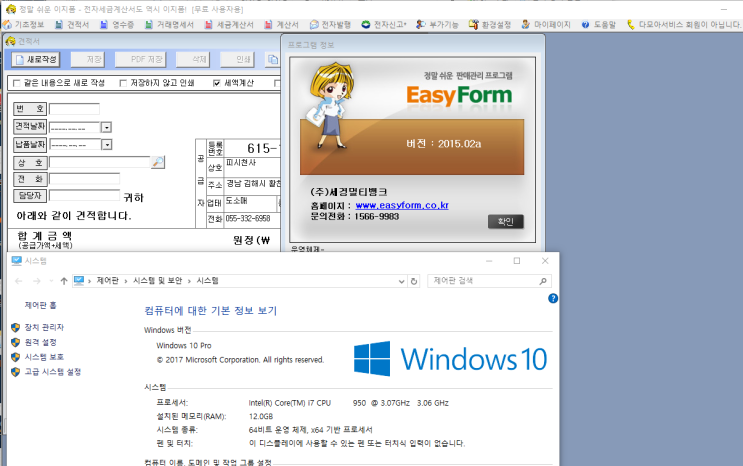Open the 기초정보 menu
The height and width of the screenshot is (466, 743).
tap(24, 25)
